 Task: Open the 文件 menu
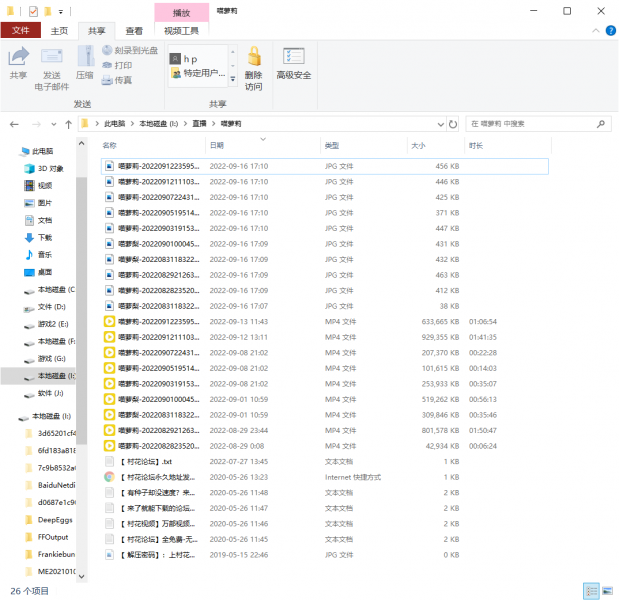(x=20, y=31)
